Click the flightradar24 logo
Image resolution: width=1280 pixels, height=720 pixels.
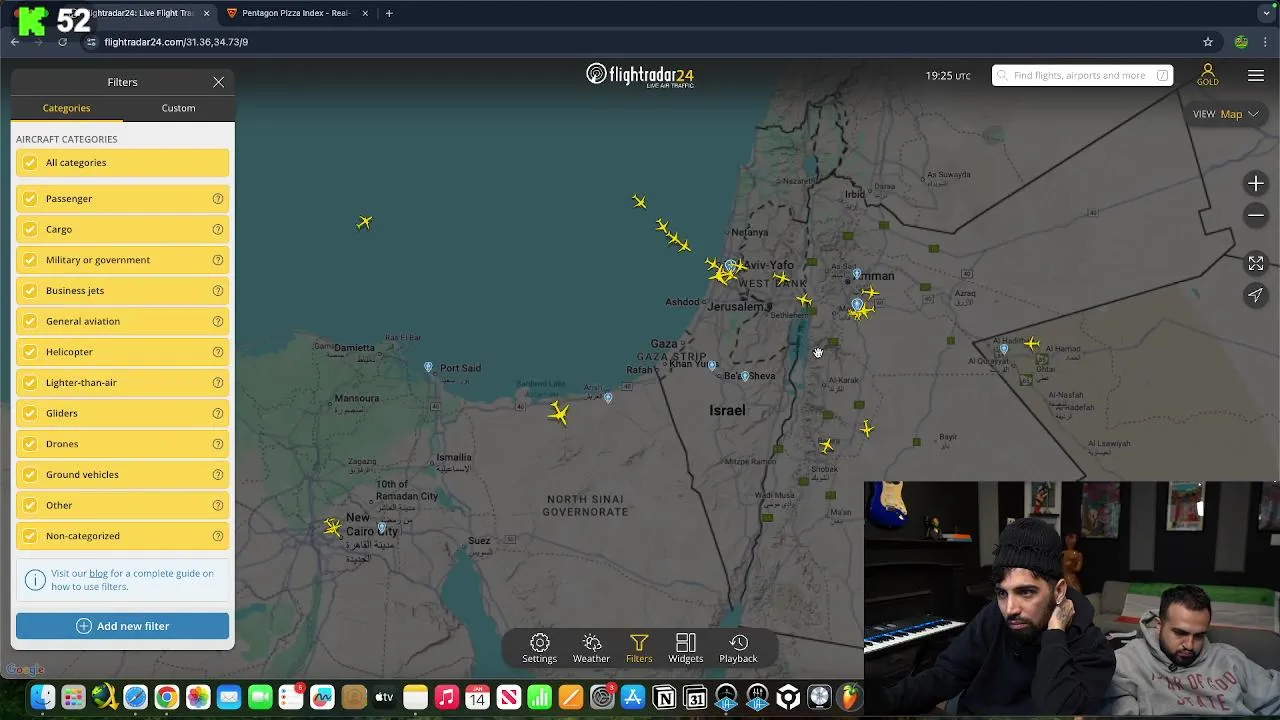tap(640, 75)
